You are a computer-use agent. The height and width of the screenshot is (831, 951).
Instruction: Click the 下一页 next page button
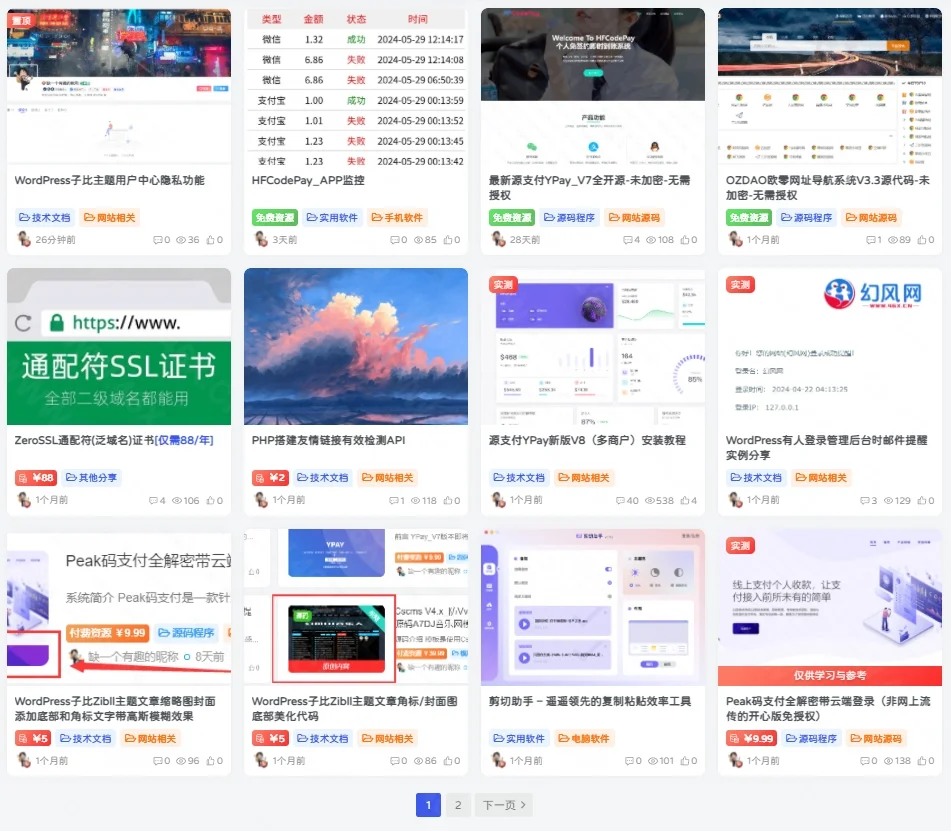[x=504, y=805]
